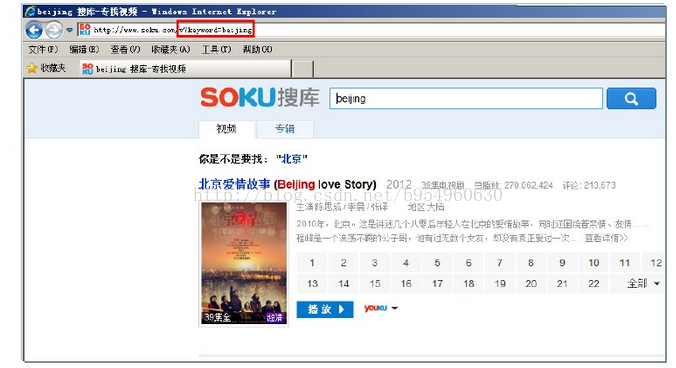Click the favorites star icon
The height and width of the screenshot is (368, 676).
32,68
